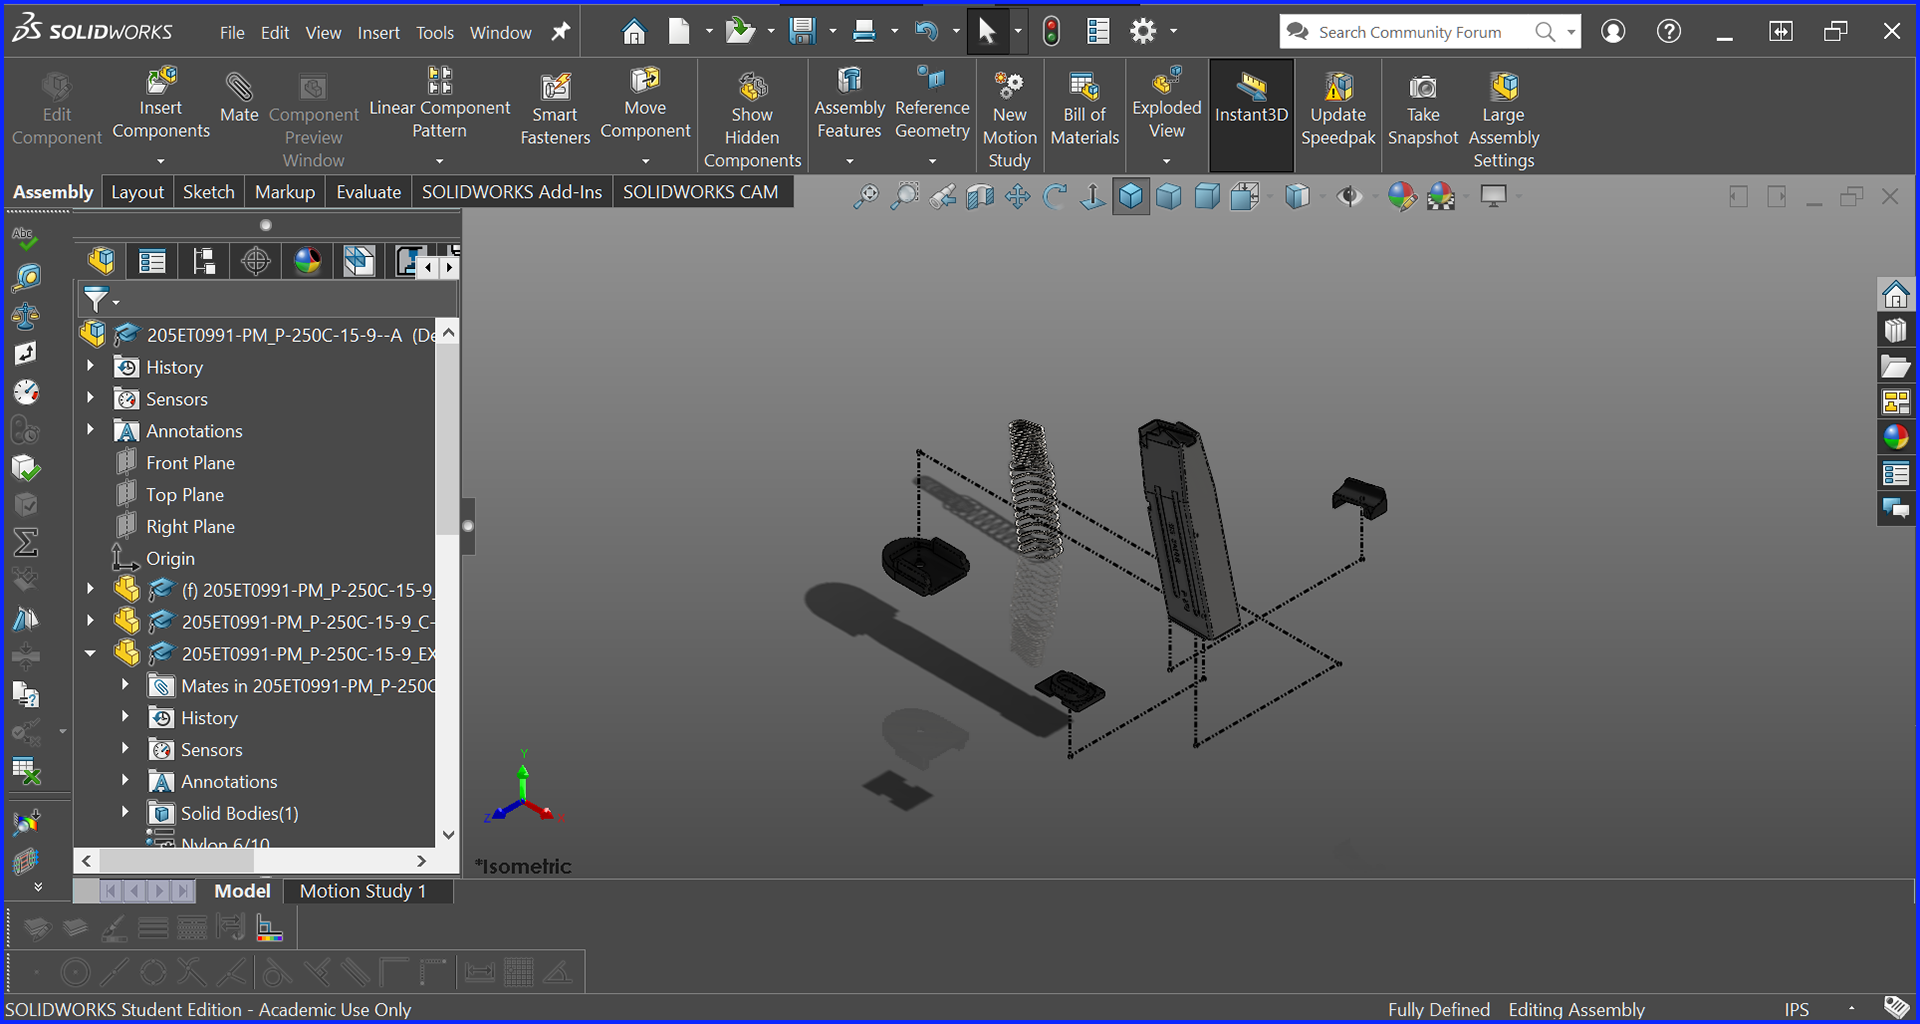Open the user login account button
Viewport: 1920px width, 1024px height.
(1613, 32)
